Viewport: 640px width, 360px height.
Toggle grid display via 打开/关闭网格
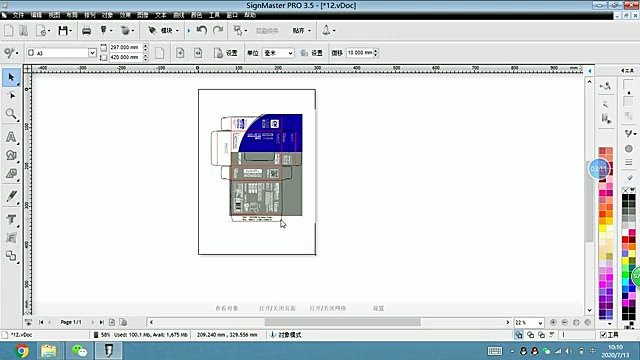pos(328,308)
